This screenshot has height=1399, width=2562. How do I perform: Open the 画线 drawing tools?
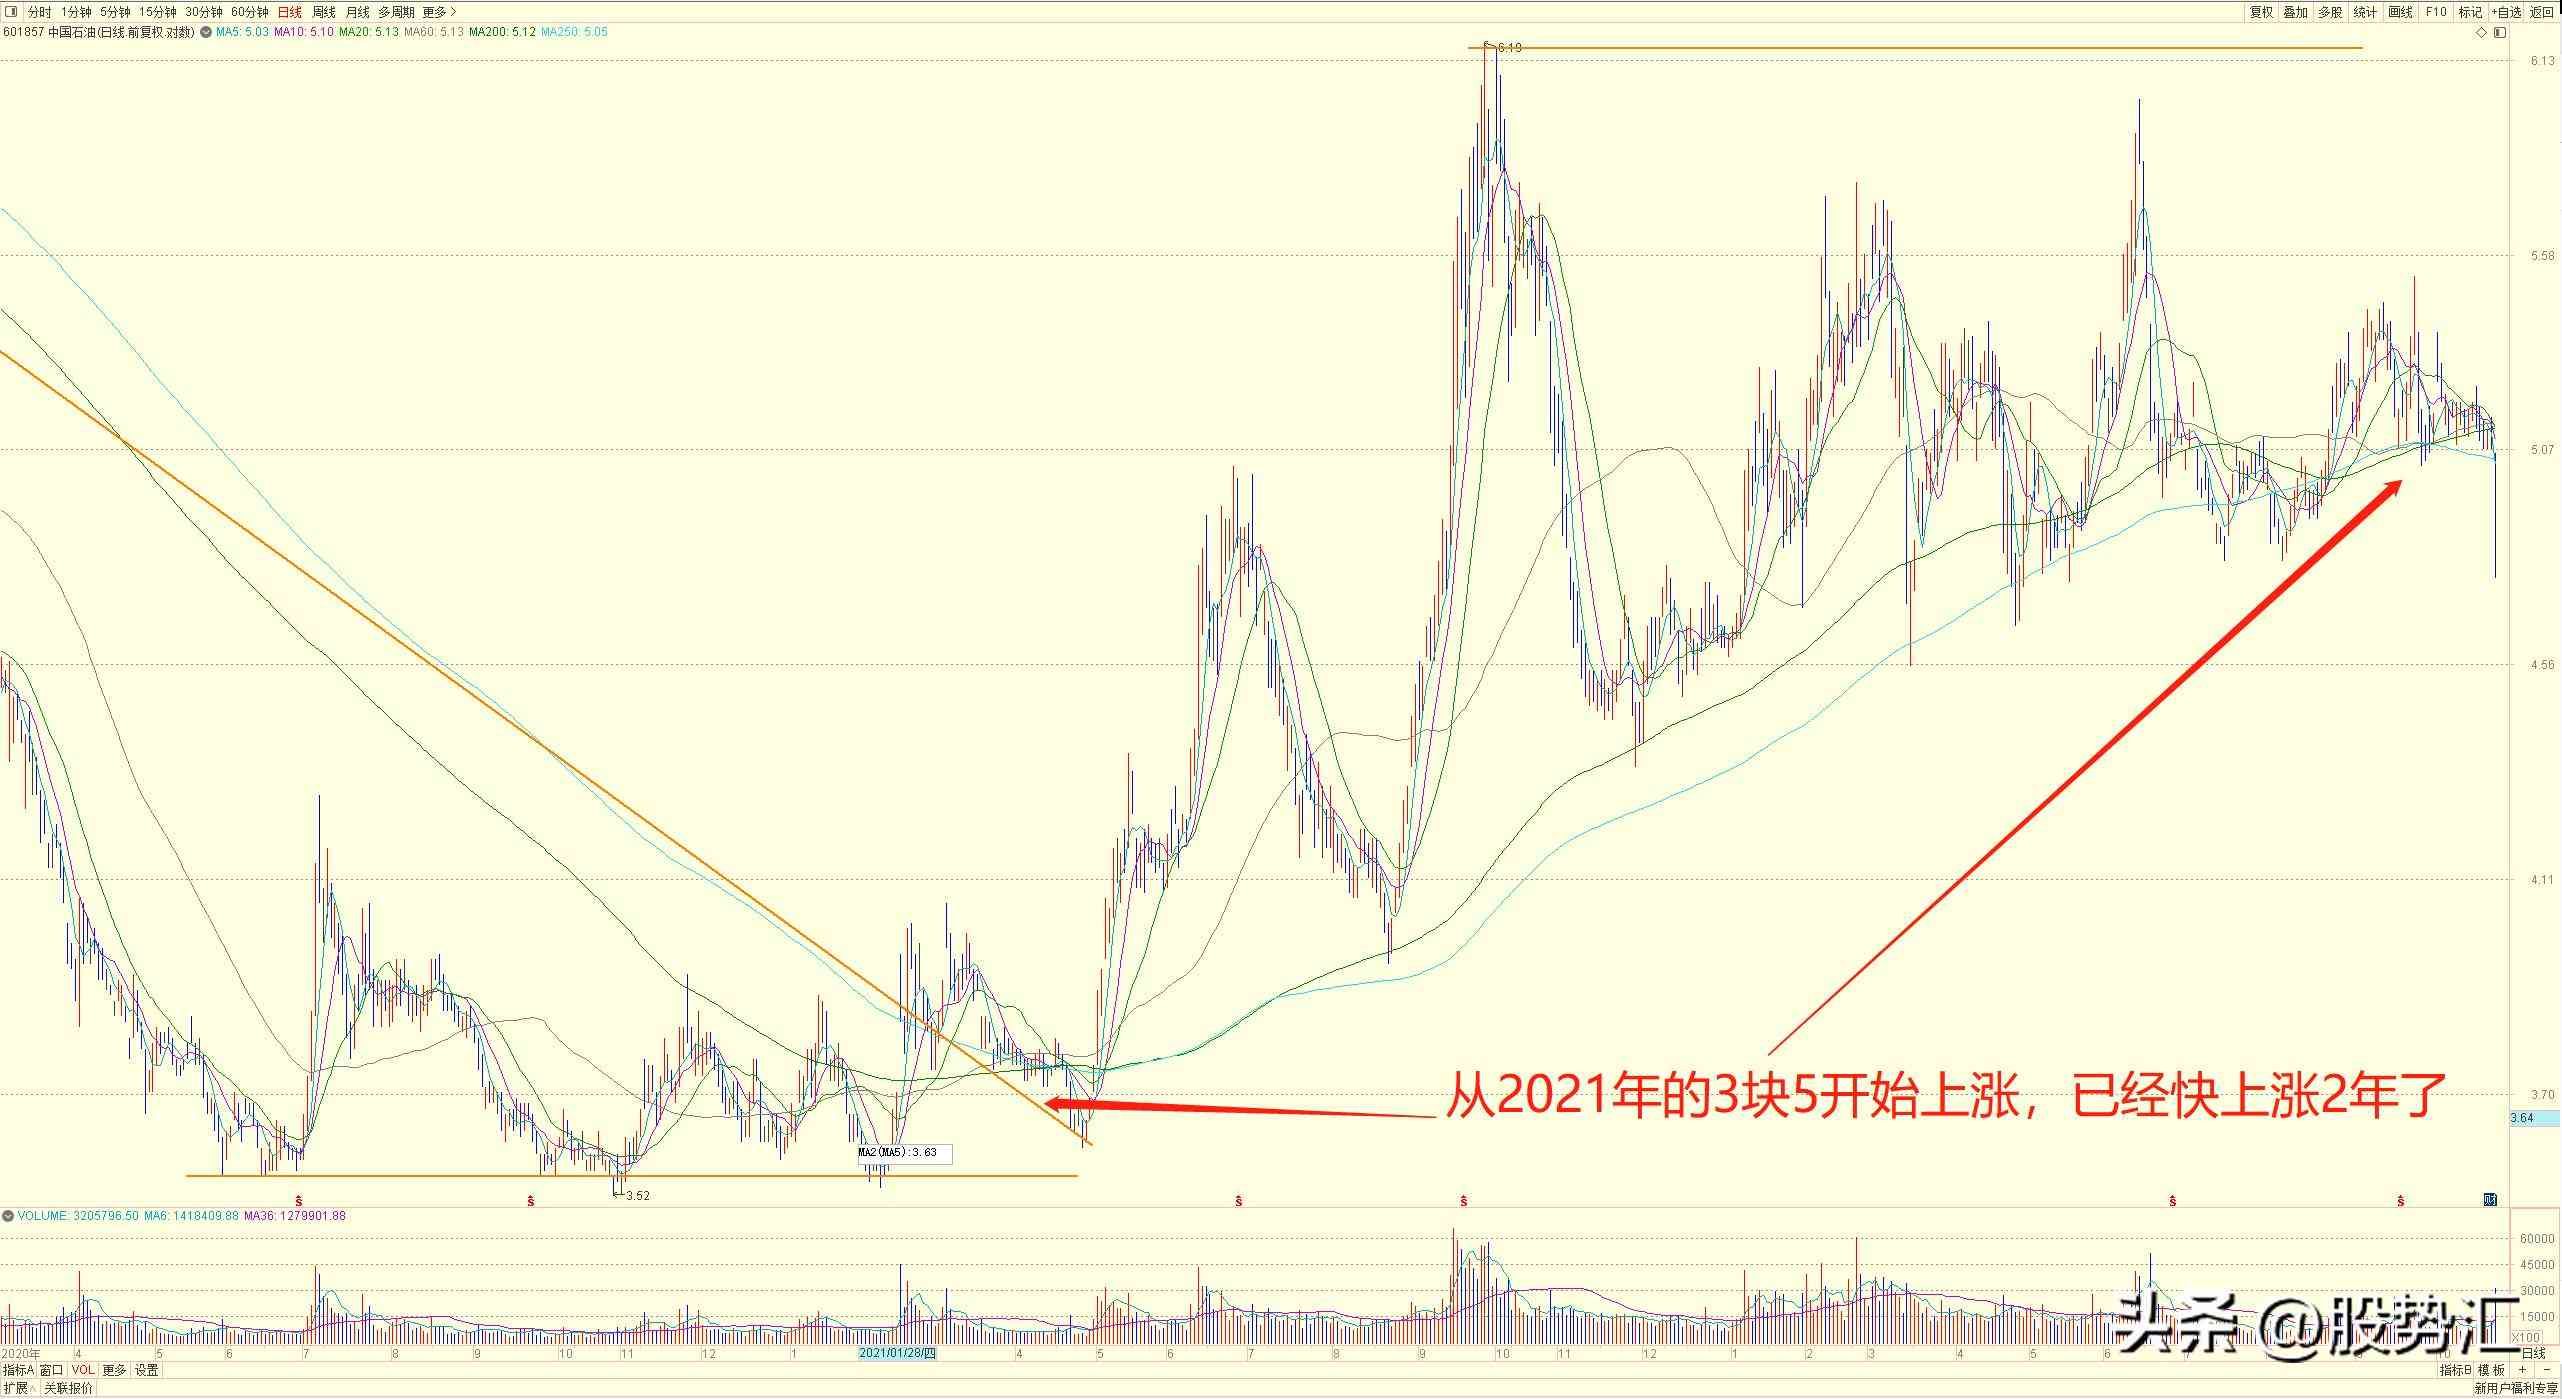click(2399, 12)
